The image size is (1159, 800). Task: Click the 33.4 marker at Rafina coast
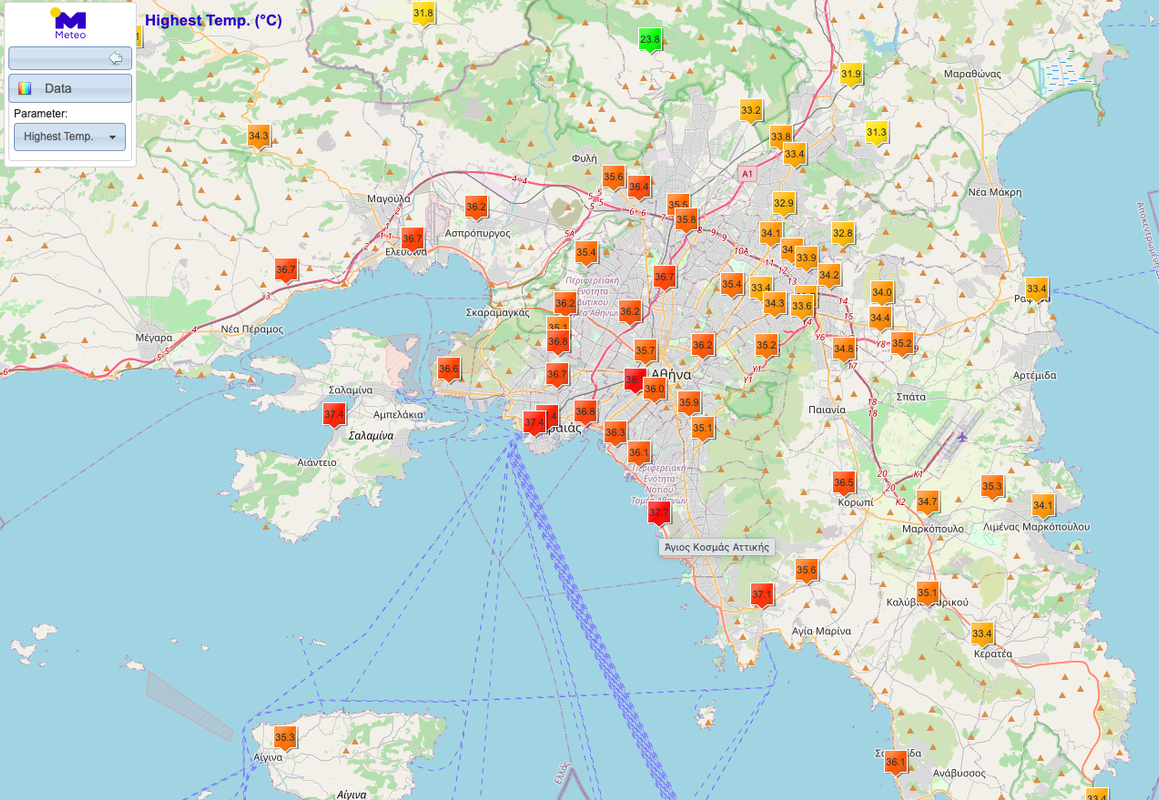click(1037, 289)
